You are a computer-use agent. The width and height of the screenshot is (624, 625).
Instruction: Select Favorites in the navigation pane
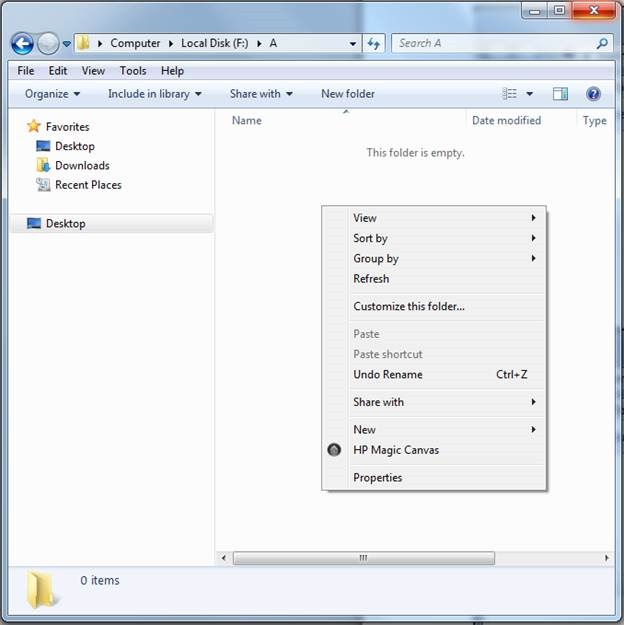pos(67,127)
